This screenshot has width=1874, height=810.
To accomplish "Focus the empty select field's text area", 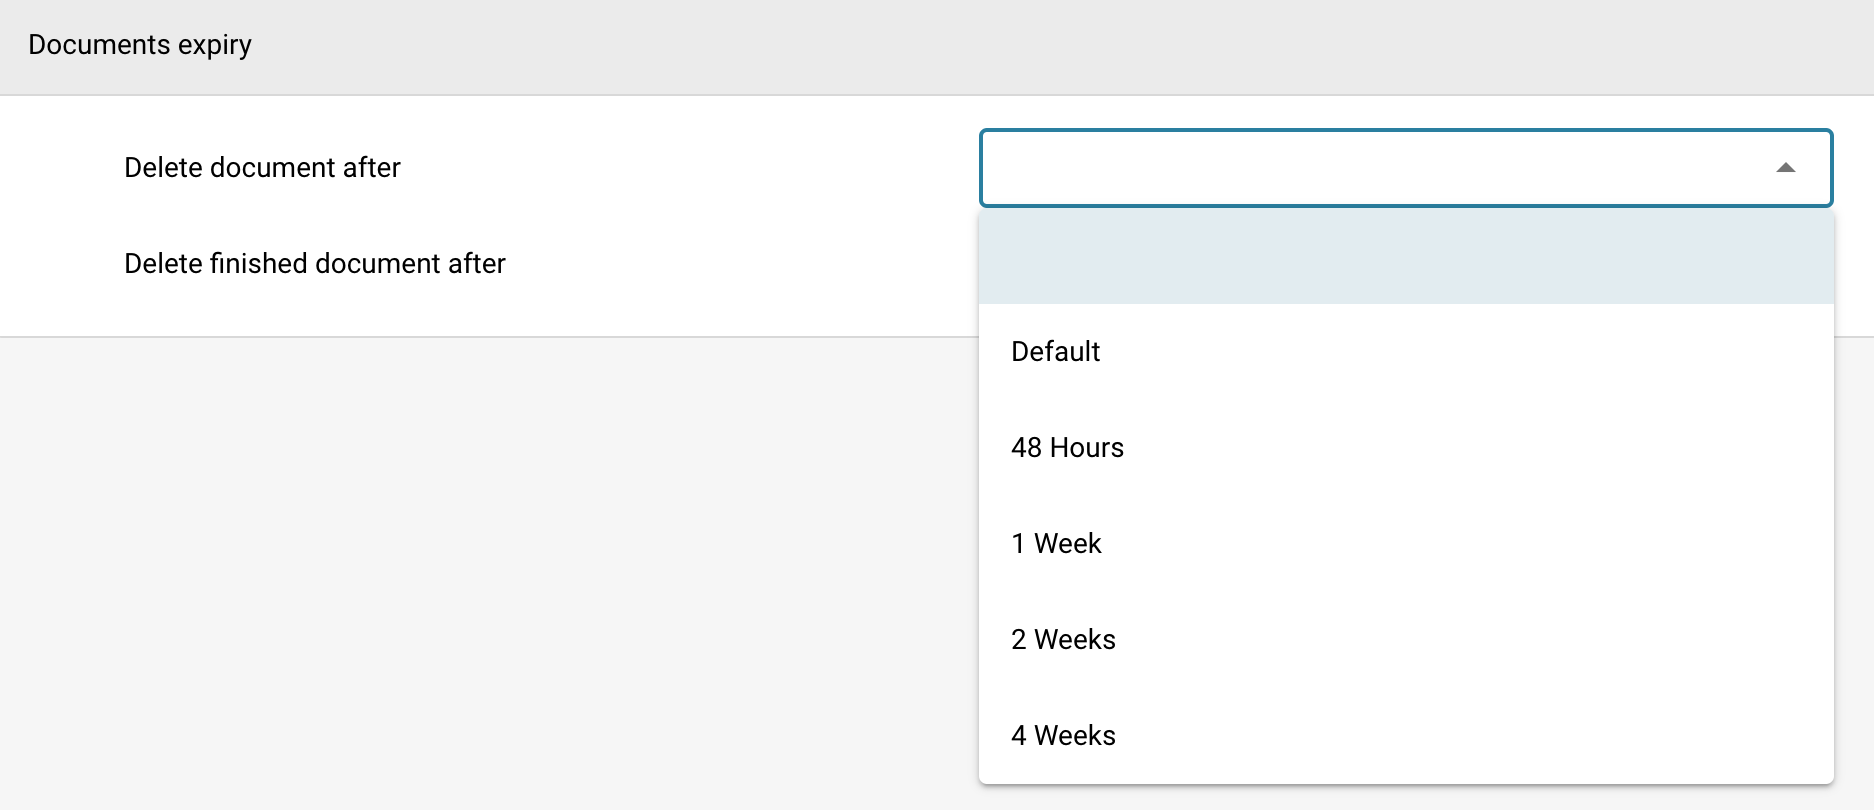I will tap(1360, 168).
